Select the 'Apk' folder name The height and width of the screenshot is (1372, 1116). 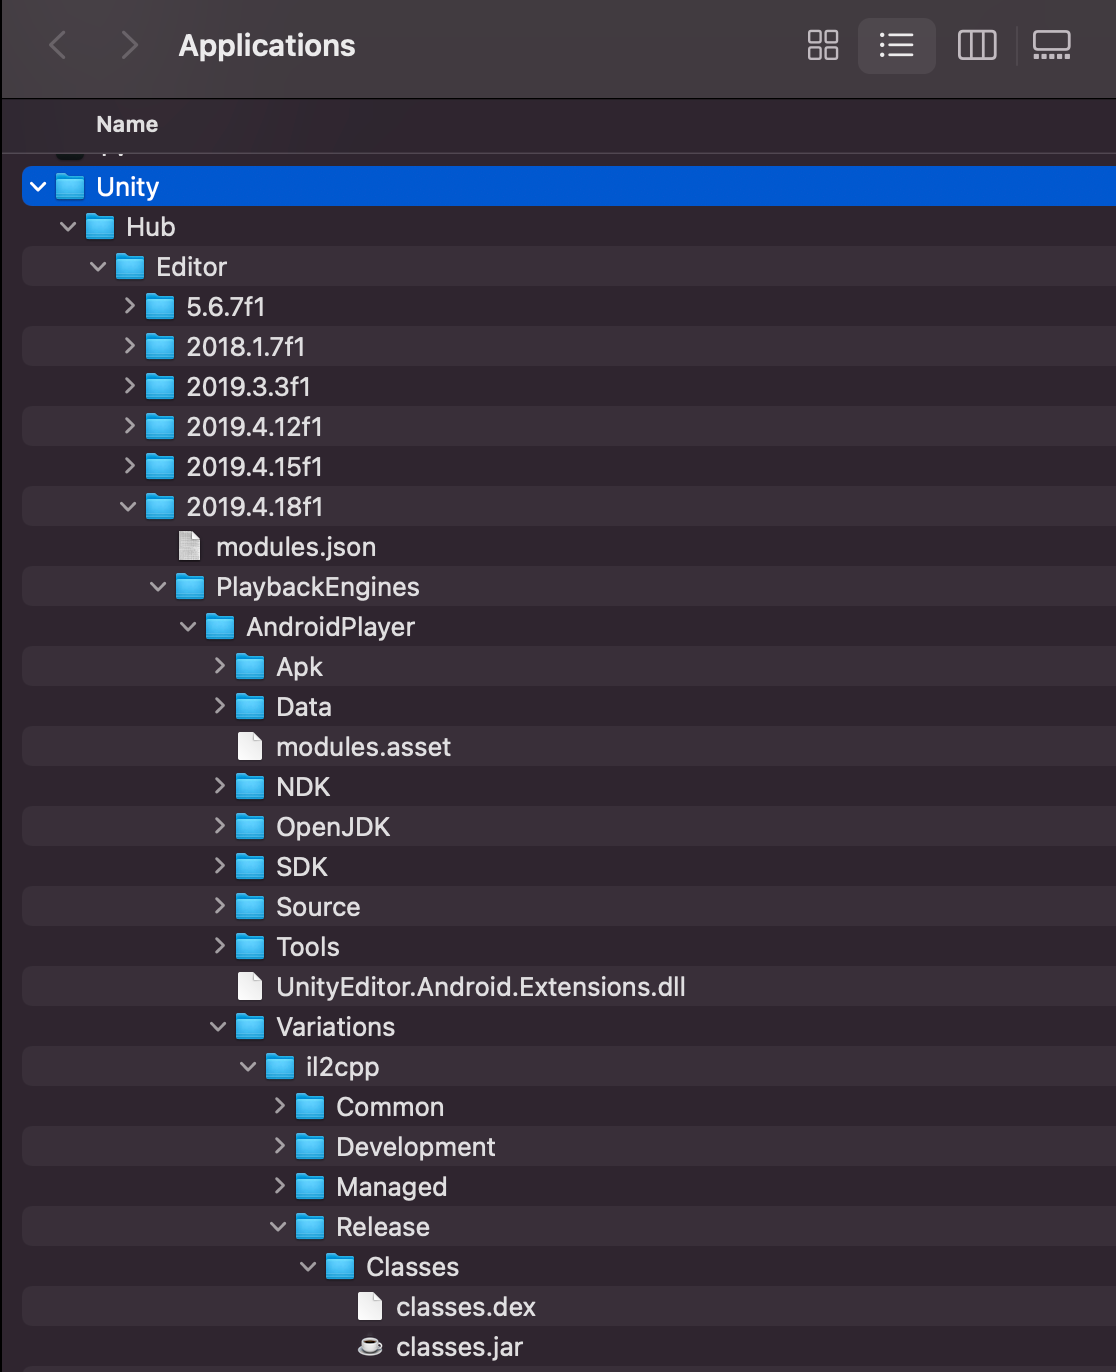point(299,667)
